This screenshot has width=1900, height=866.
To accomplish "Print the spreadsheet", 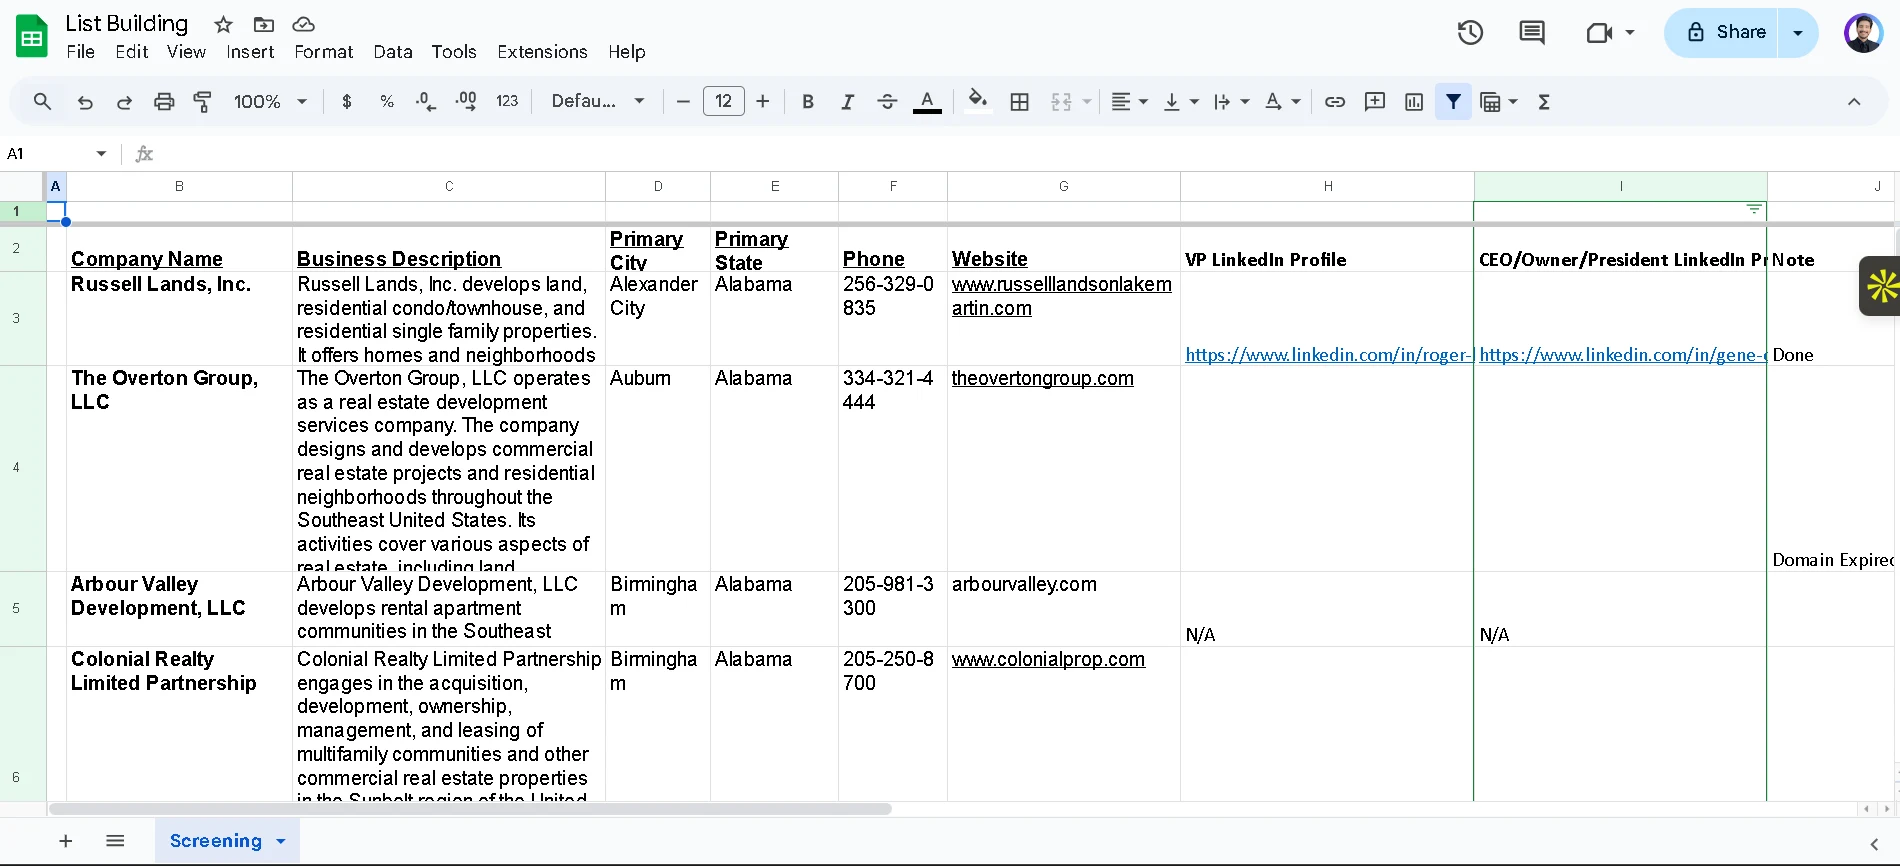I will [x=164, y=101].
